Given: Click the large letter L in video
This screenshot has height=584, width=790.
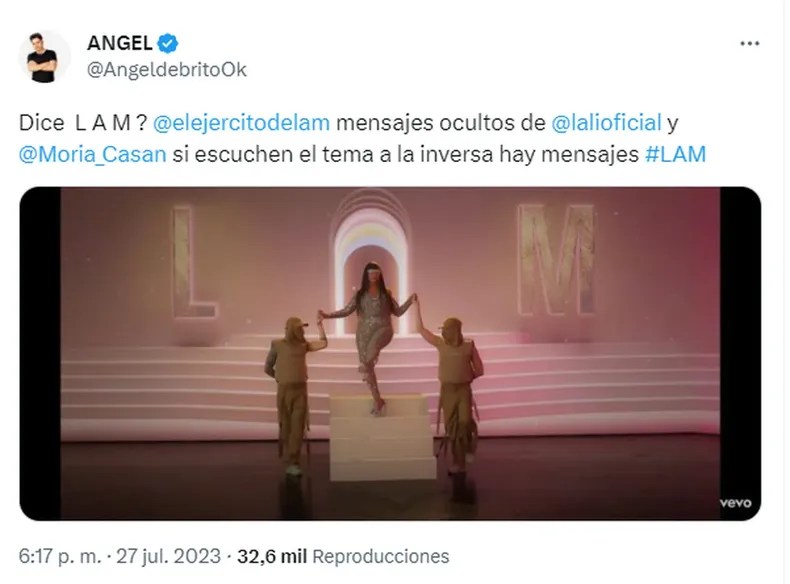Looking at the screenshot, I should point(192,263).
